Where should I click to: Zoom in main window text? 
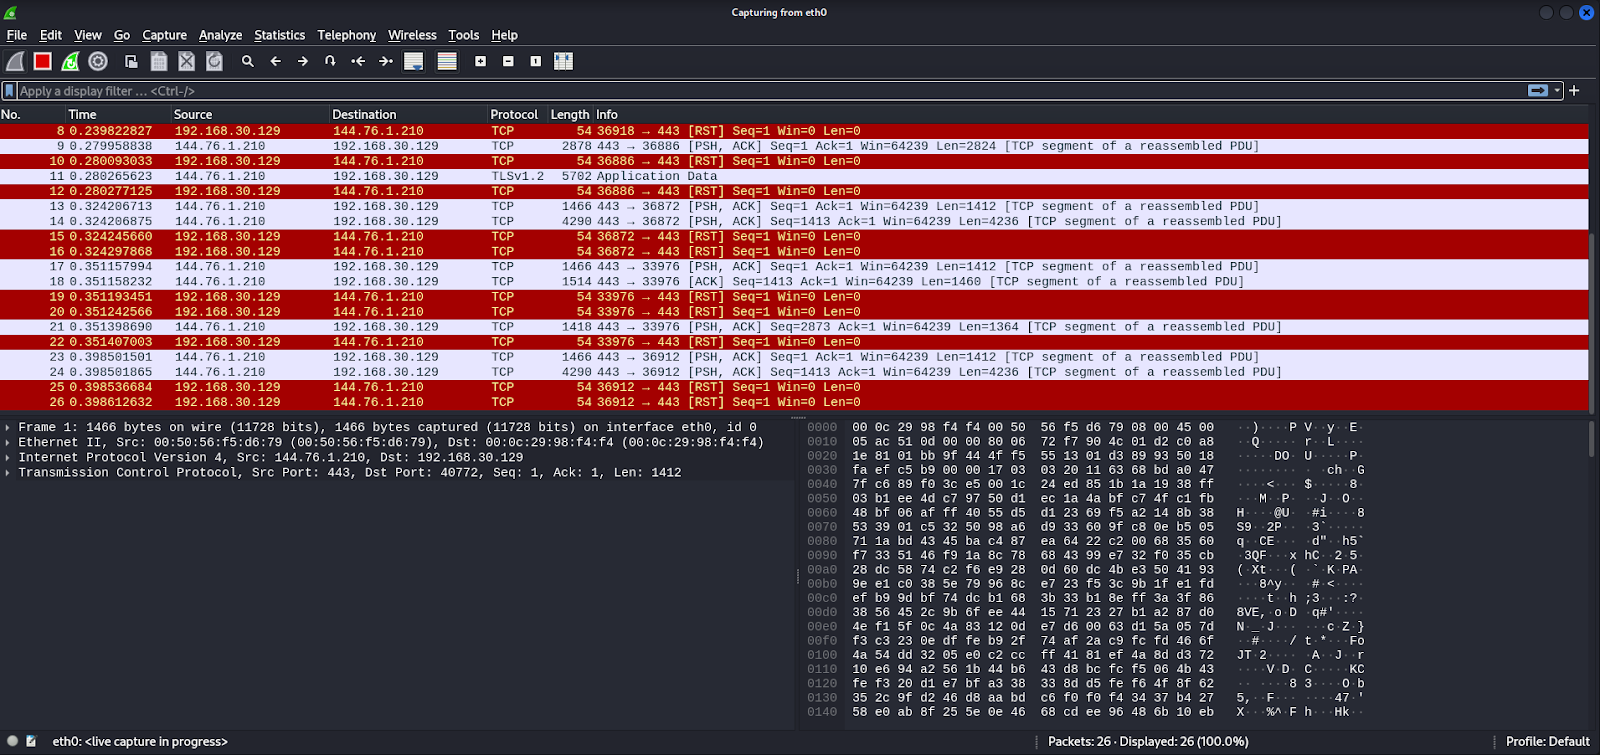click(480, 62)
